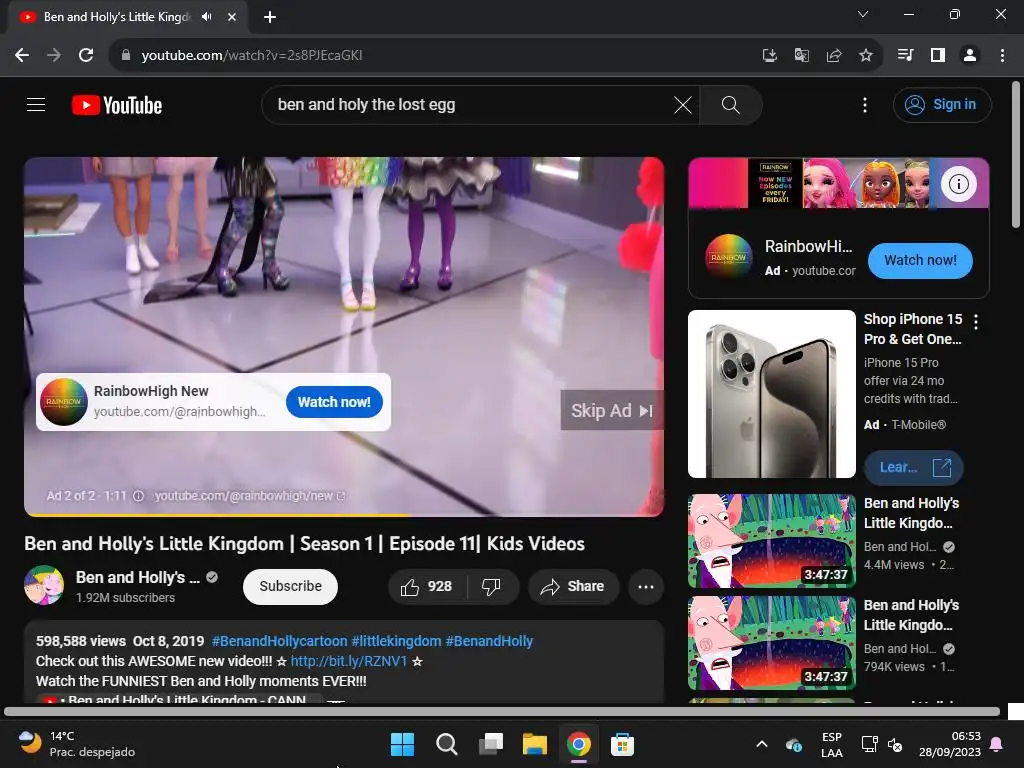This screenshot has width=1024, height=768.
Task: Open weather widget 14°C
Action: (76, 744)
